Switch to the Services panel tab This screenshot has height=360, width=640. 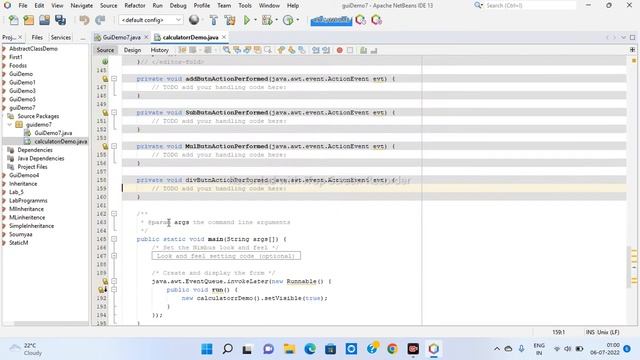pos(61,37)
